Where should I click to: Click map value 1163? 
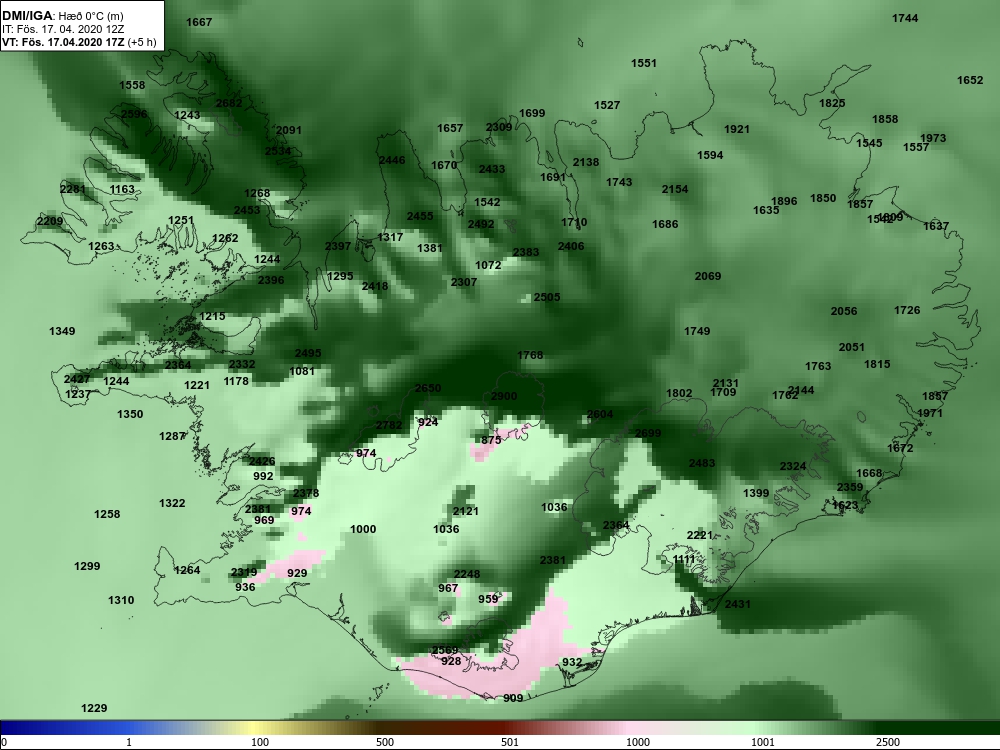coord(122,189)
